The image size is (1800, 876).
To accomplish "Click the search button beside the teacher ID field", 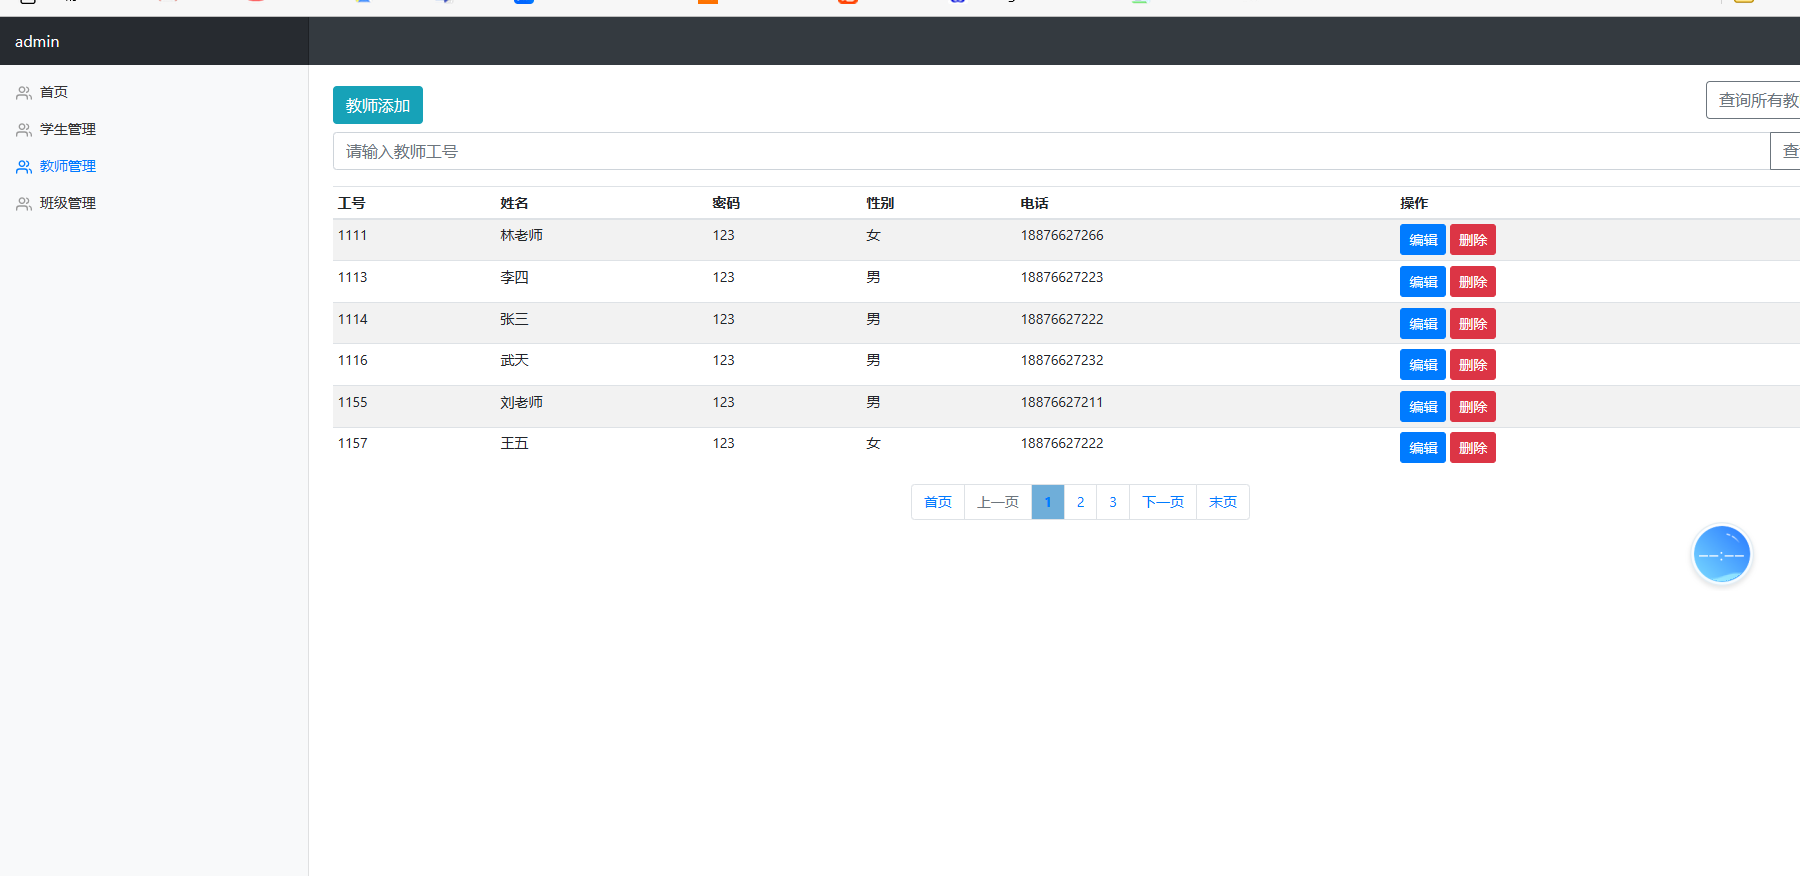I will (x=1785, y=151).
